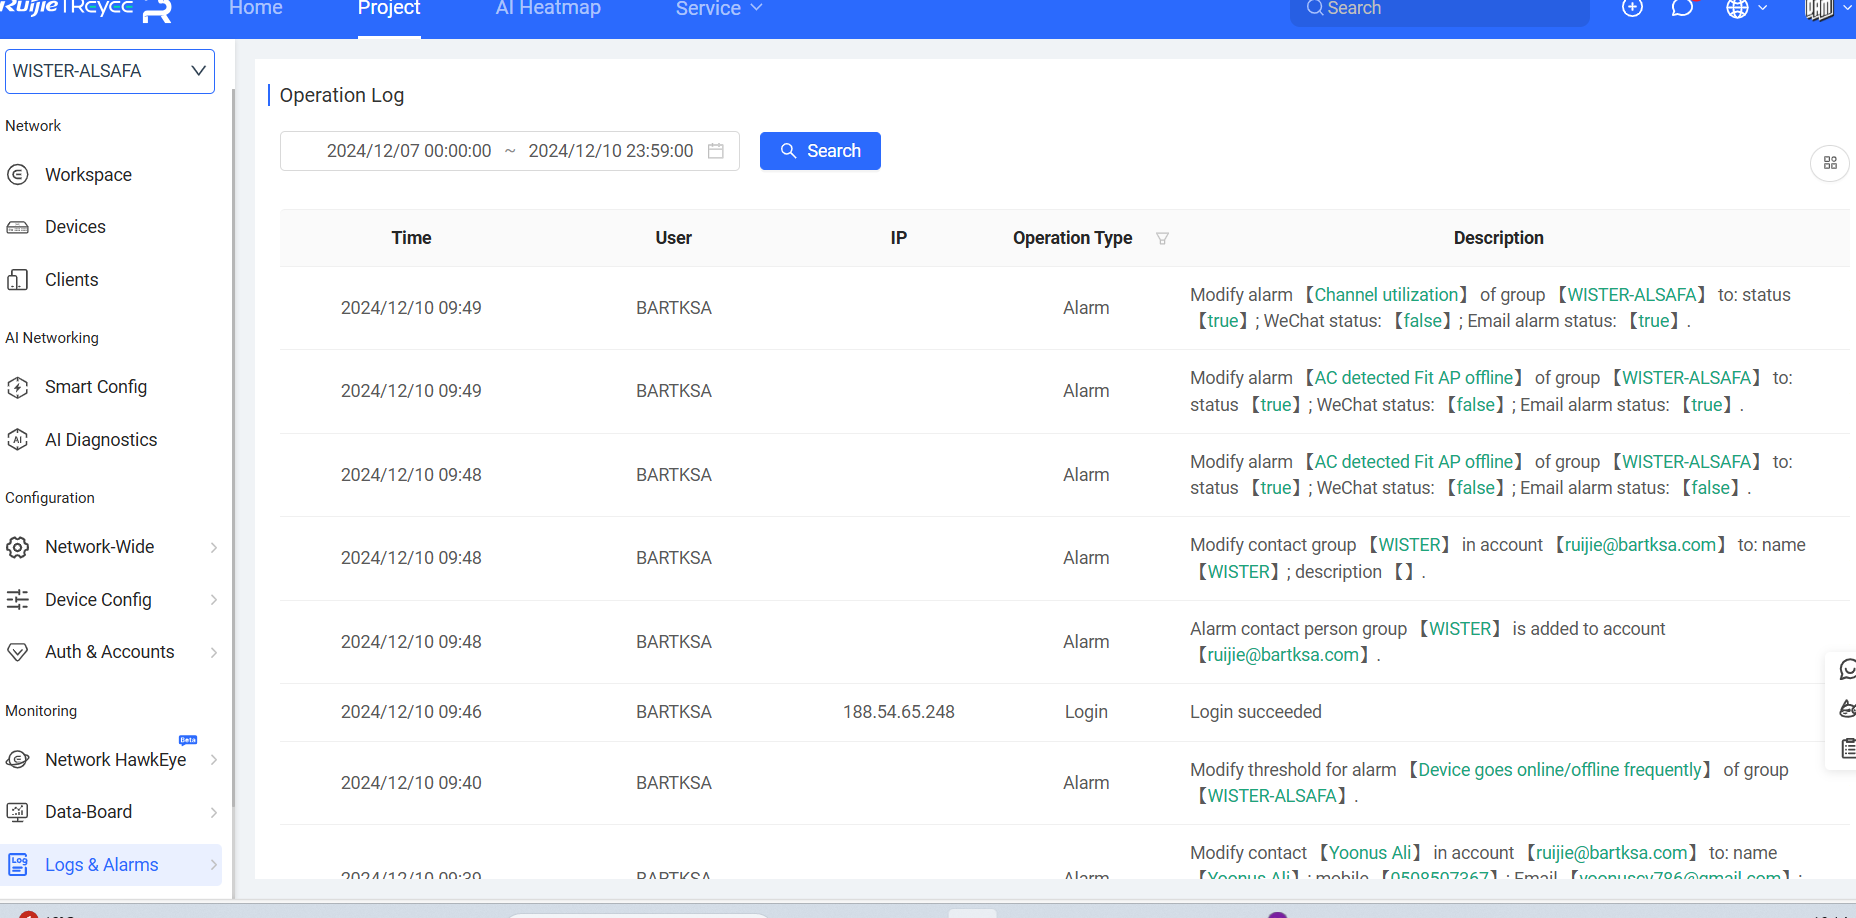This screenshot has width=1856, height=918.
Task: Open the user avatar icon in top bar
Action: pos(1819,9)
